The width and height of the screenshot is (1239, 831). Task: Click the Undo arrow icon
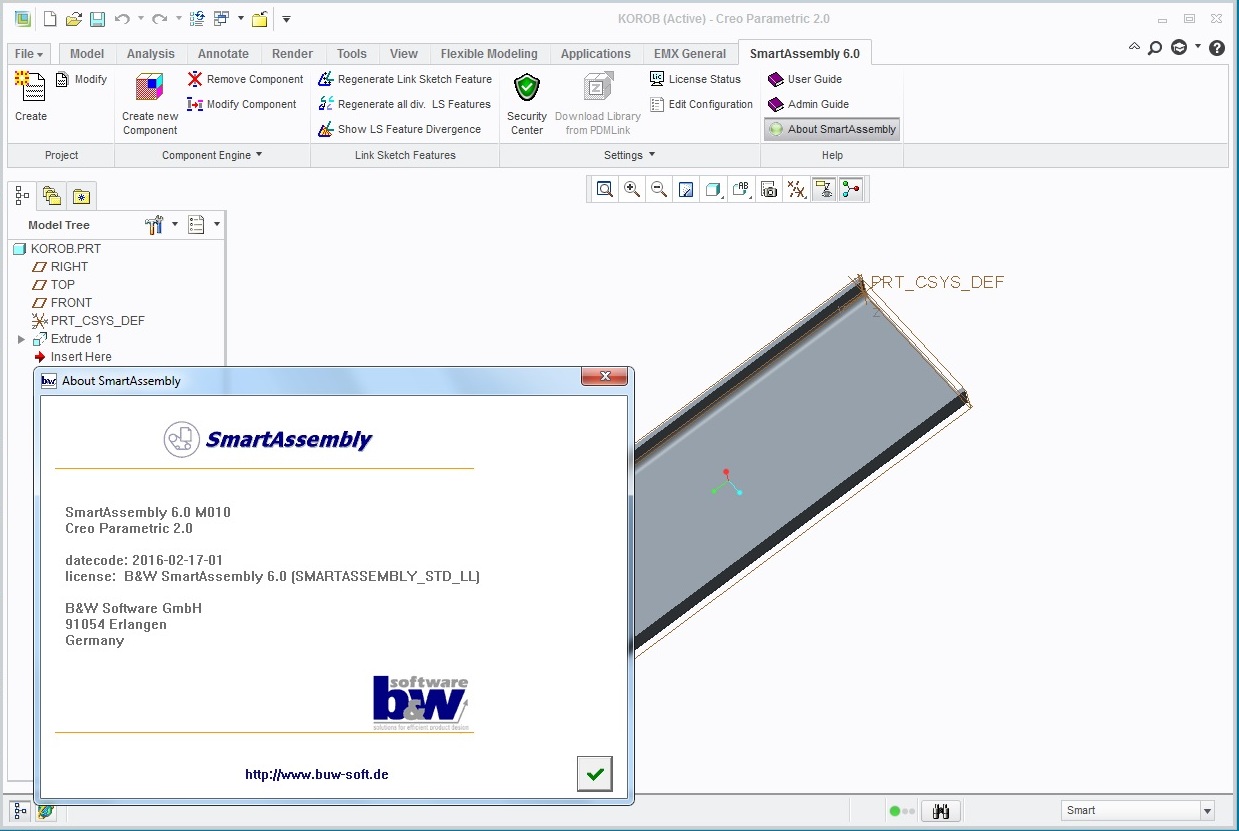click(122, 19)
